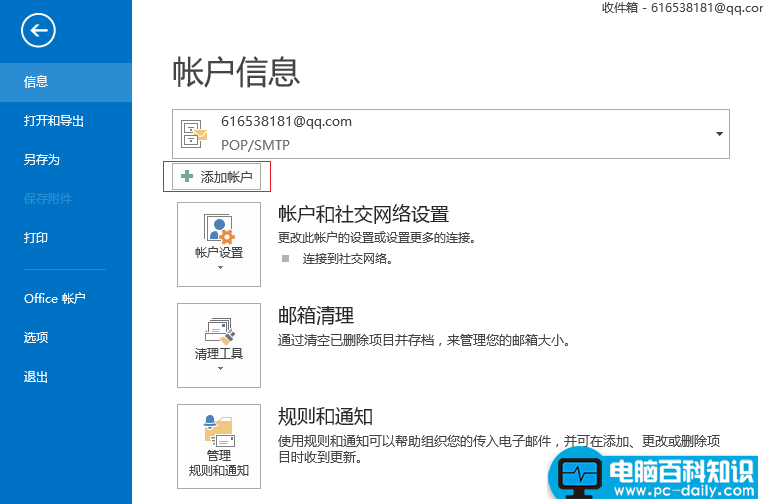Click the back arrow circle icon
Viewport: 763px width, 504px height.
38,31
